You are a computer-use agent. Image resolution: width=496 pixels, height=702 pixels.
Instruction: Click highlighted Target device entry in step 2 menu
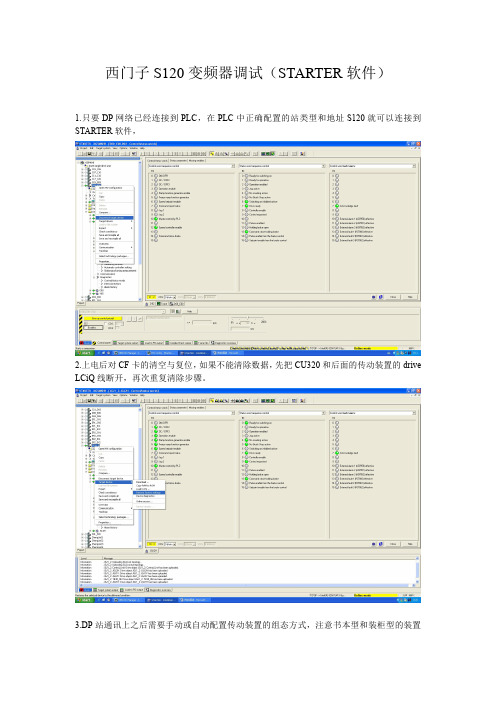pos(115,482)
